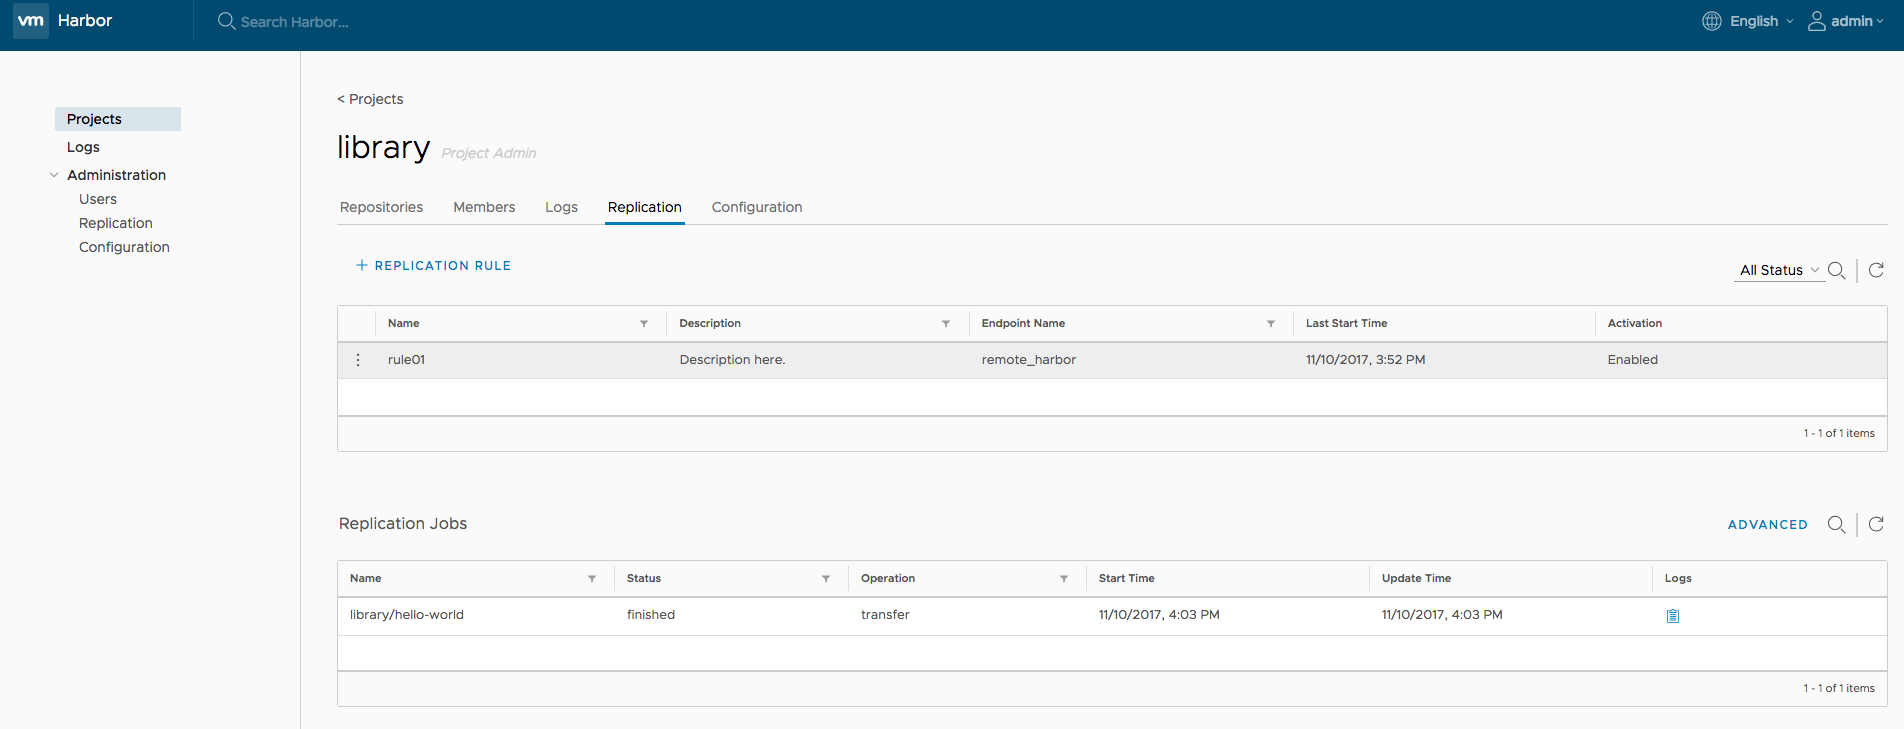Filter rules by Description column

(946, 324)
